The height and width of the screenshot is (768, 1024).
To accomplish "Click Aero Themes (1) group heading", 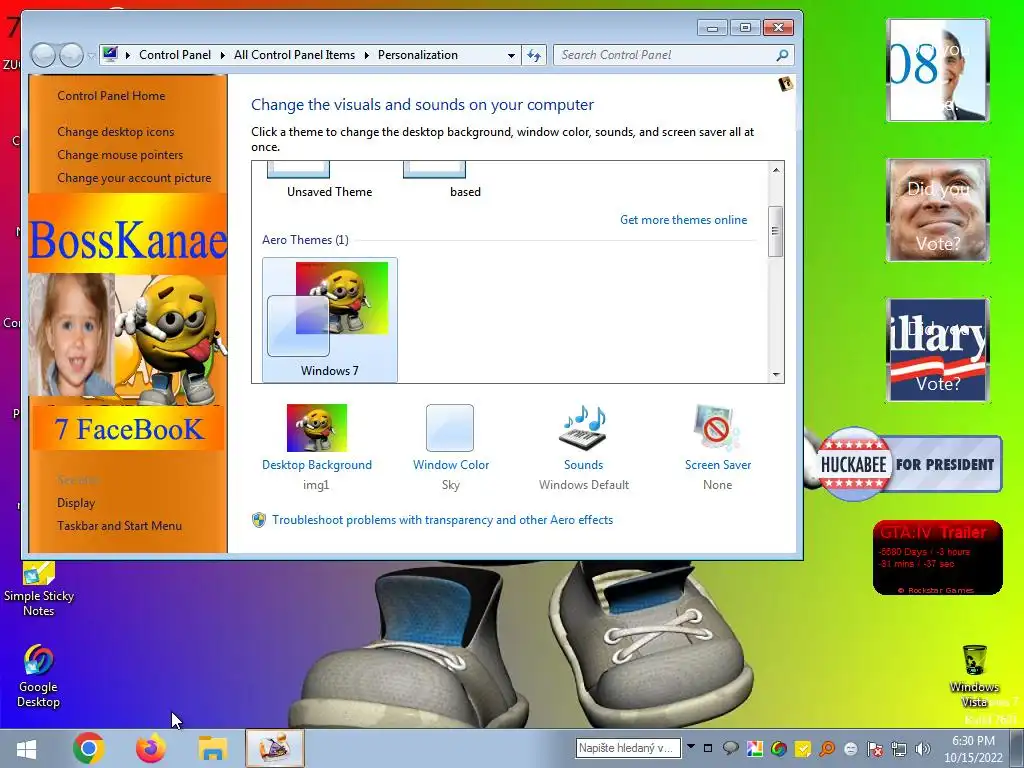I will tap(305, 240).
